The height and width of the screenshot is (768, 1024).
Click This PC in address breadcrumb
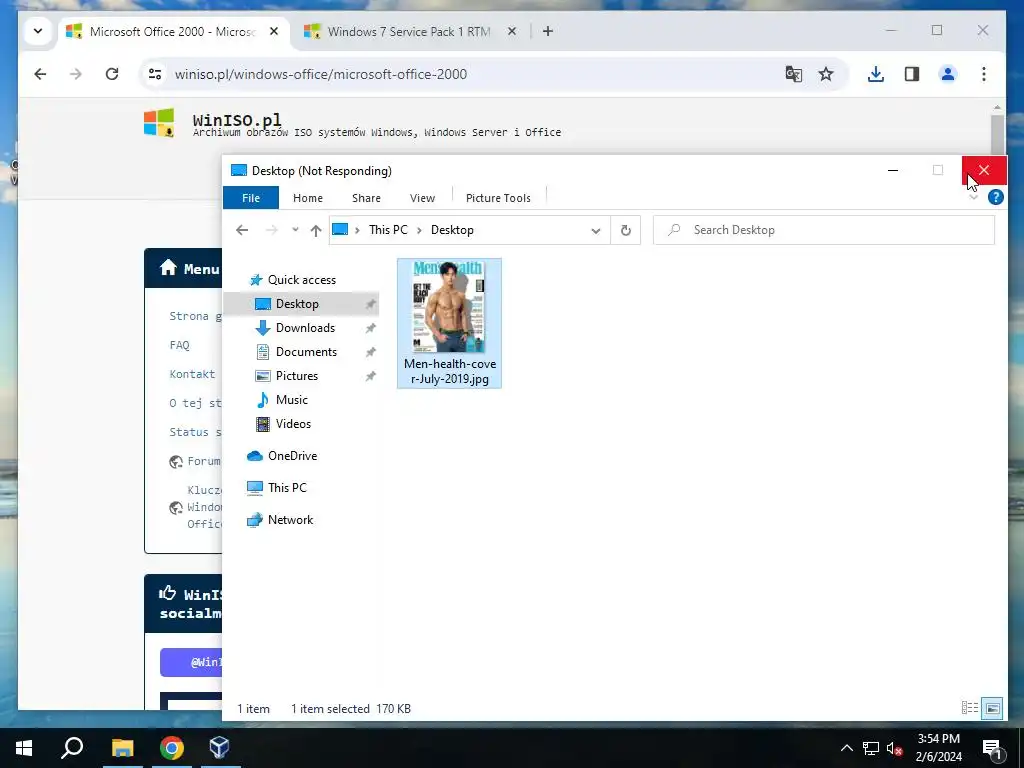tap(388, 230)
